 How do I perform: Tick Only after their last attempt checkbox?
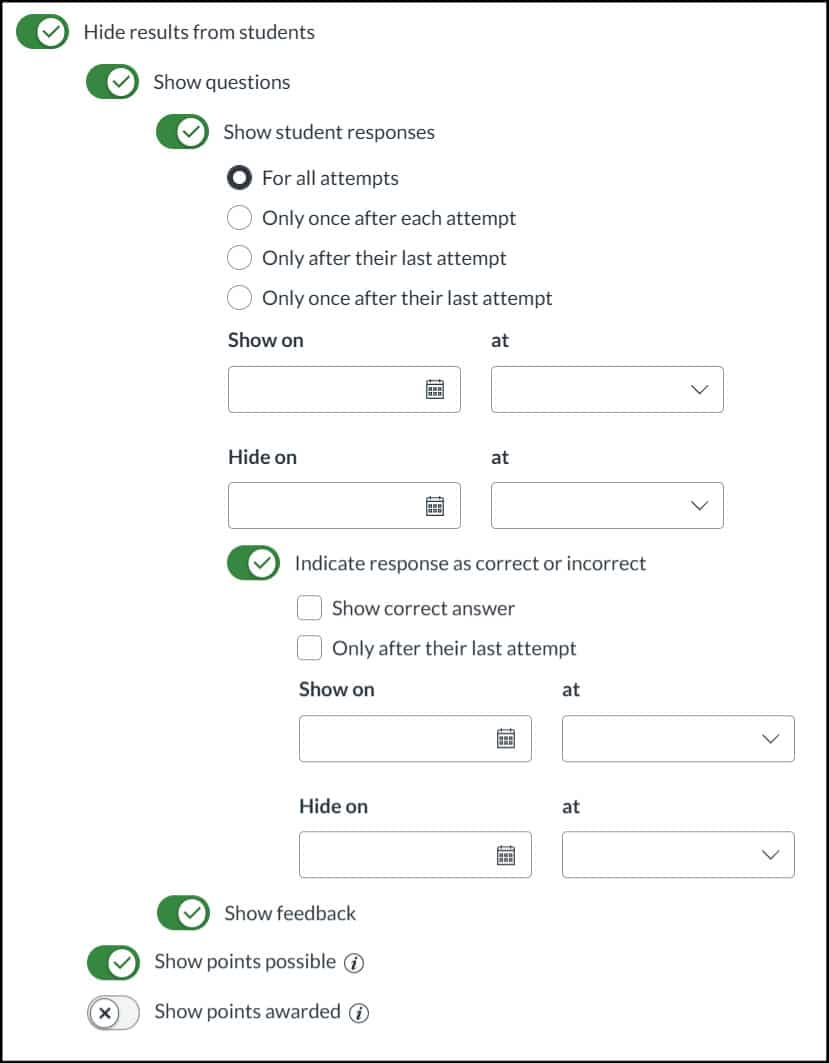pyautogui.click(x=310, y=648)
